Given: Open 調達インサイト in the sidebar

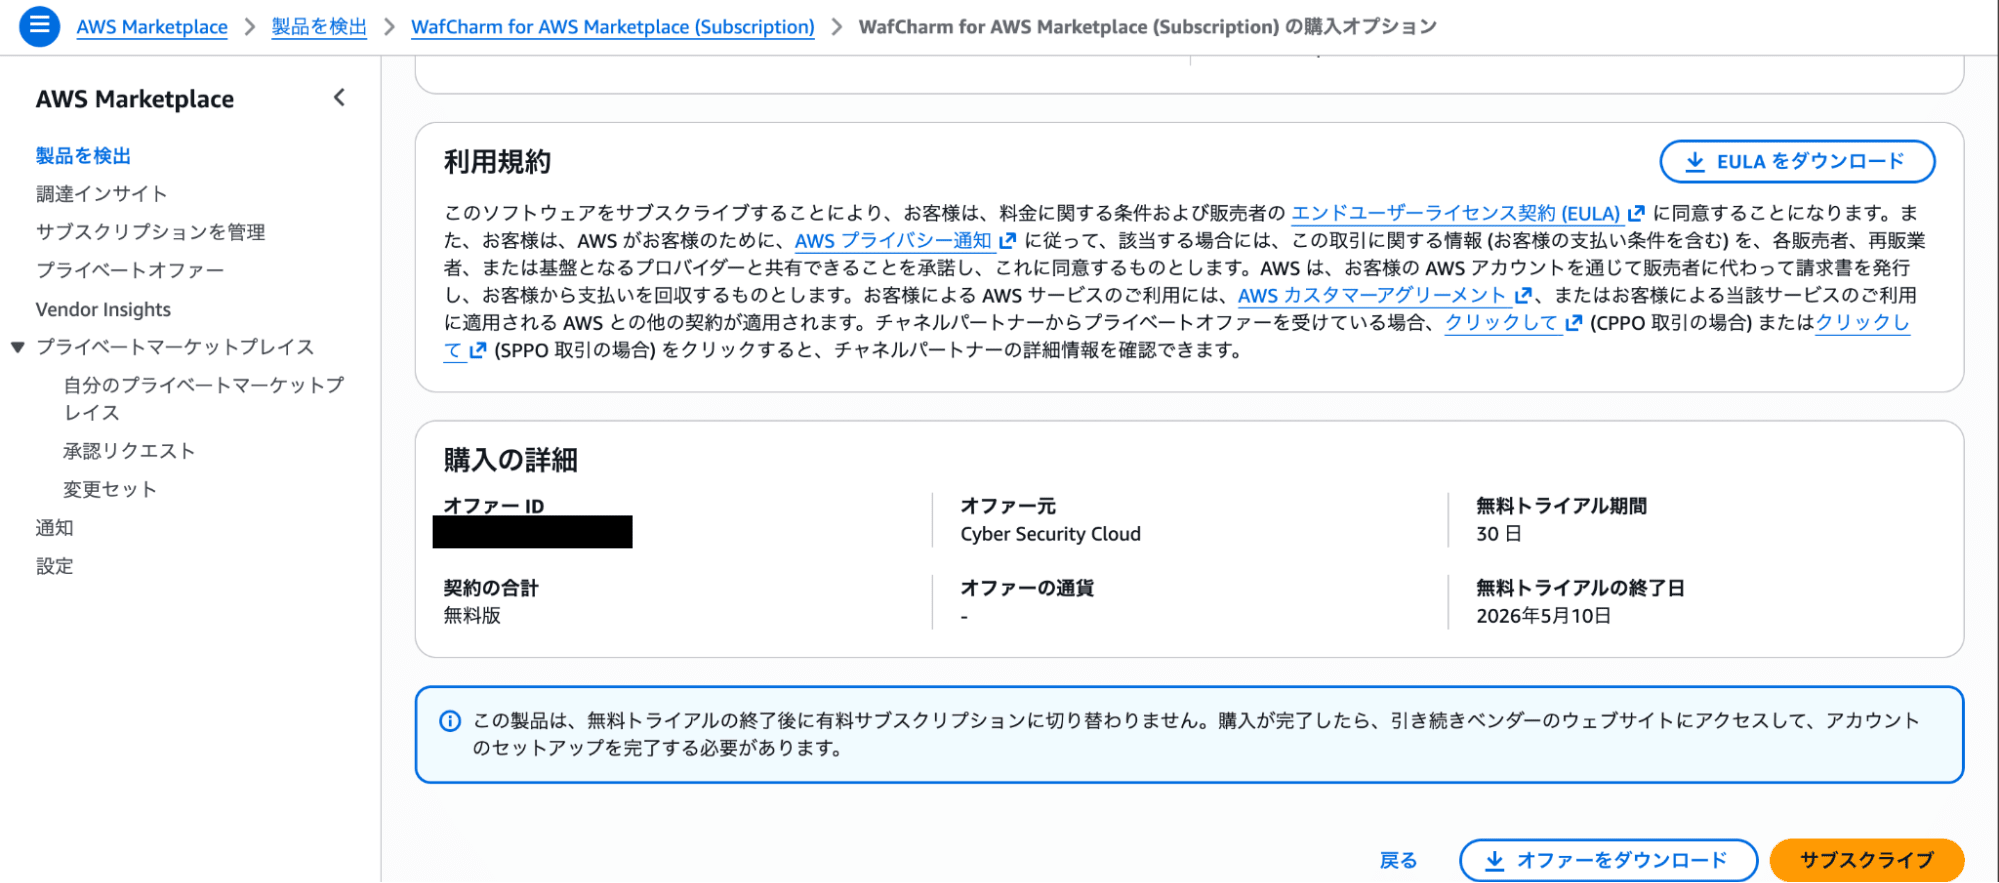Looking at the screenshot, I should point(101,194).
